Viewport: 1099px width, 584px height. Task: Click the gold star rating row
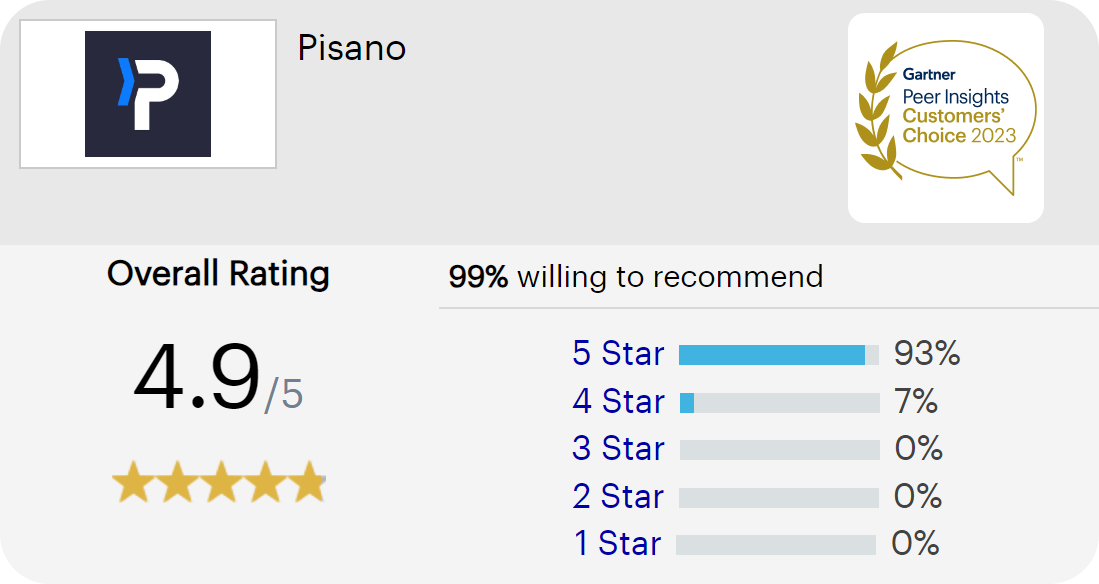(219, 482)
